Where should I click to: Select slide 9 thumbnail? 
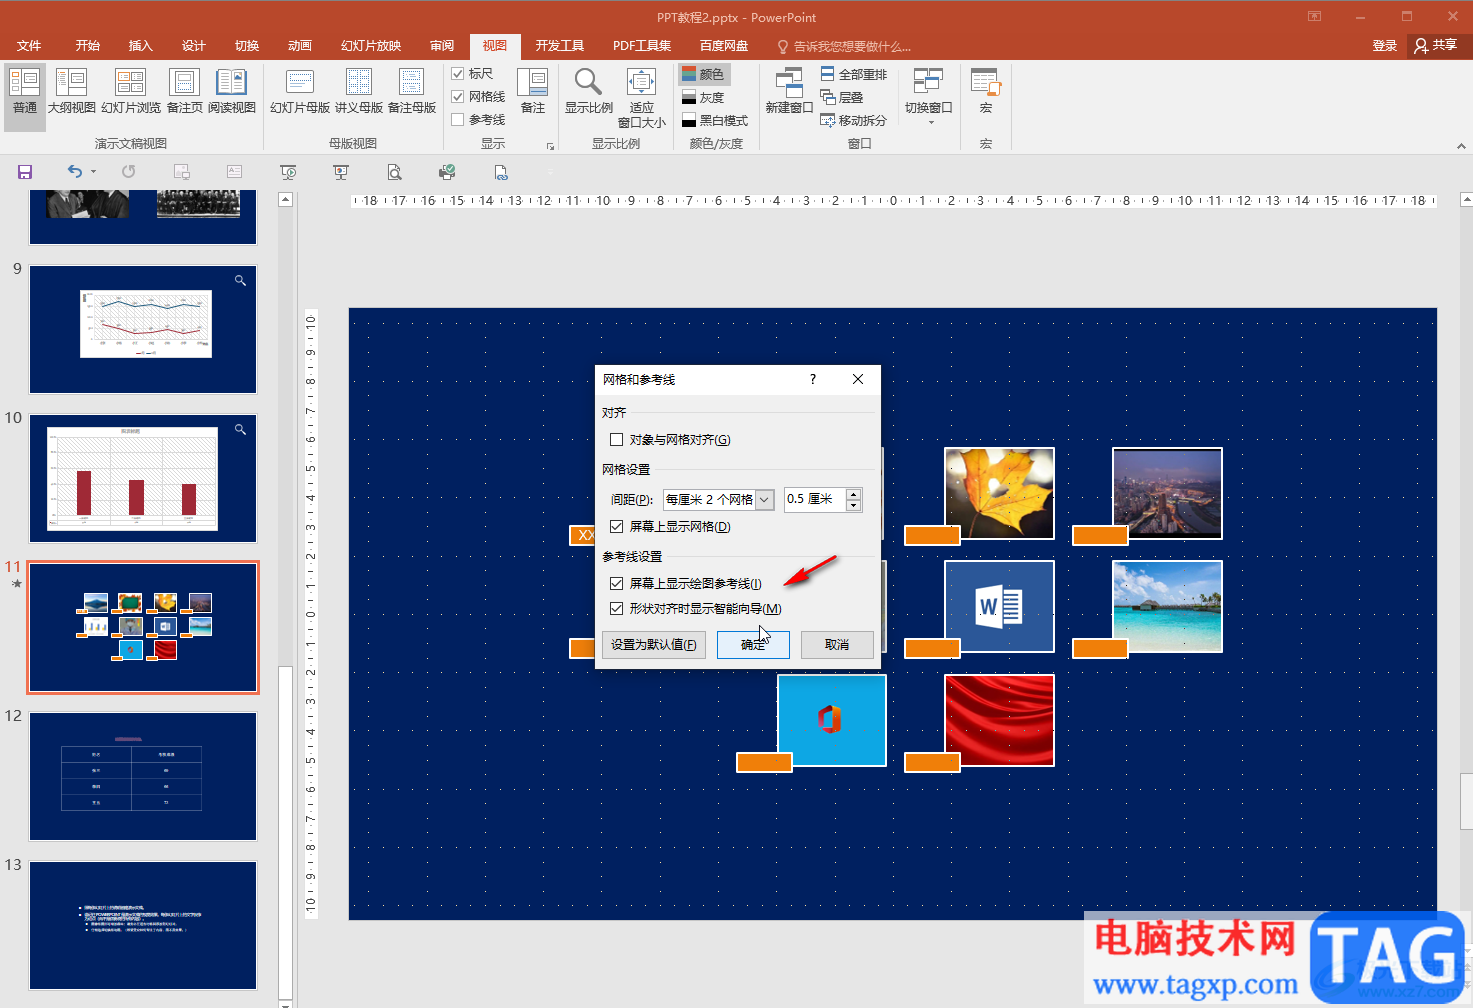143,329
